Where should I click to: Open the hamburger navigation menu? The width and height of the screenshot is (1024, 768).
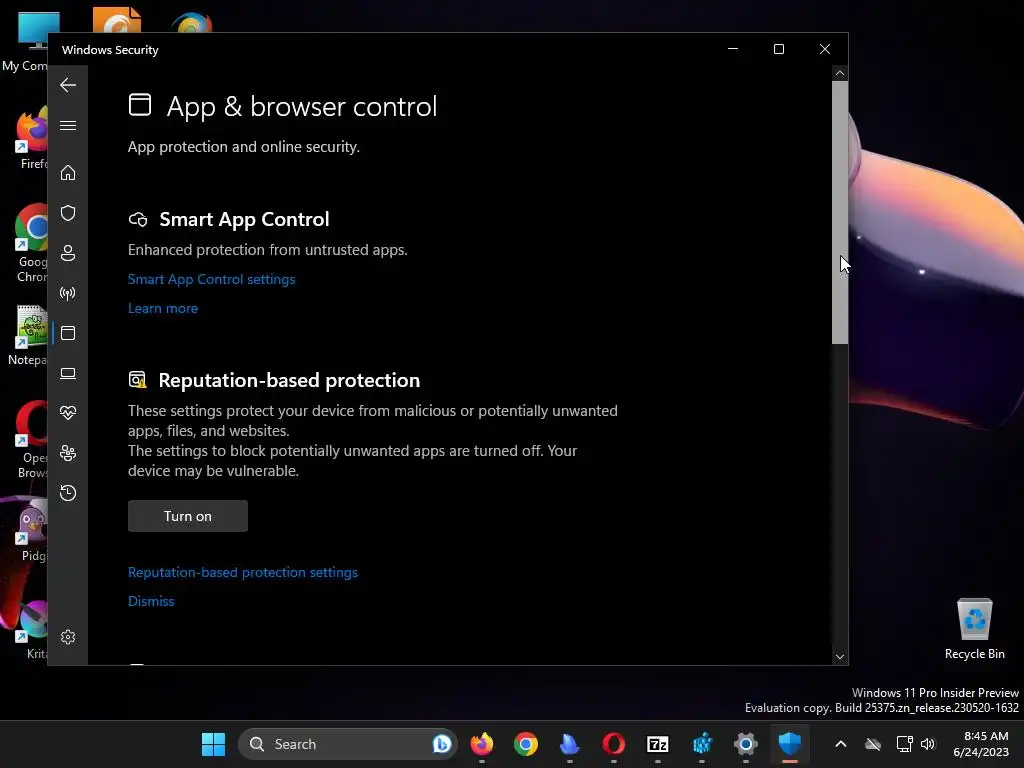point(68,125)
